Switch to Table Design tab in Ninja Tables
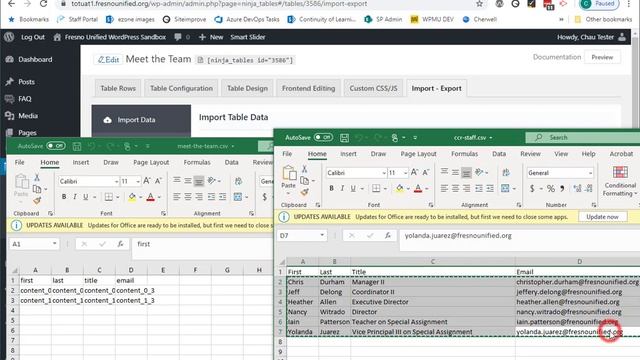 tap(247, 88)
